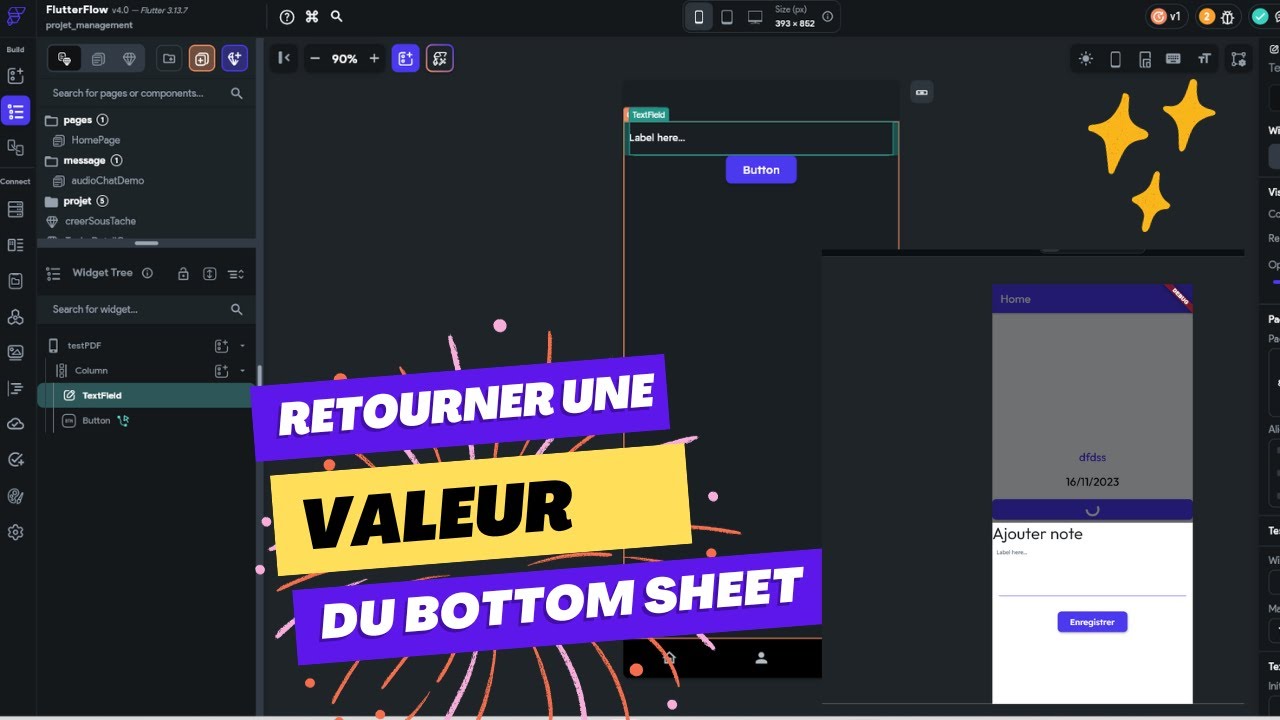Toggle light/dark mode sun icon
The width and height of the screenshot is (1280, 720).
[1086, 59]
